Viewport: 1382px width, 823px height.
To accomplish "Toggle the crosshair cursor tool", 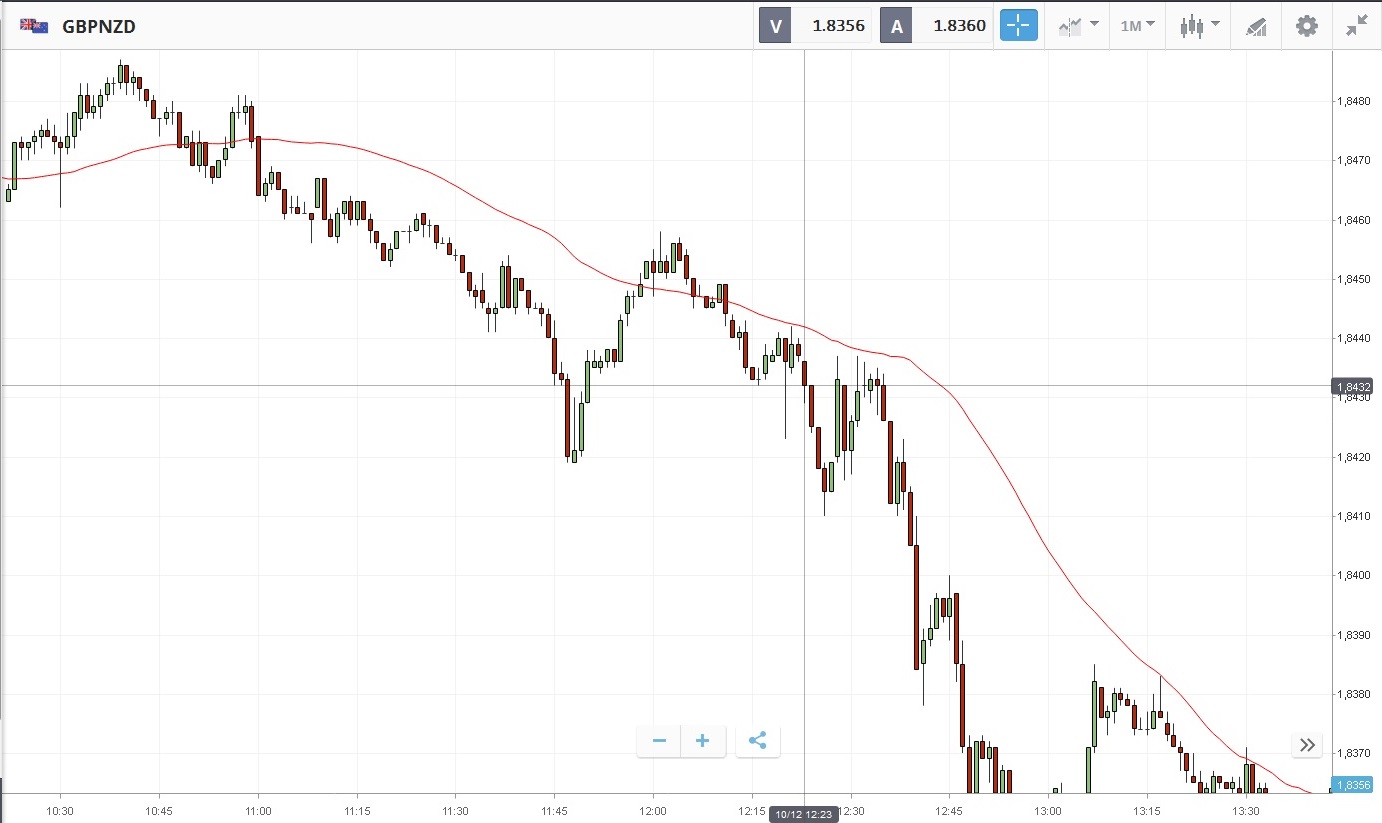I will pos(1018,26).
